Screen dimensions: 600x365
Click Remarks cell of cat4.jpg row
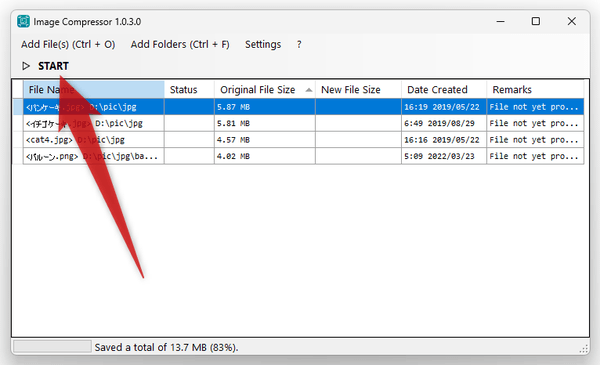(535, 140)
